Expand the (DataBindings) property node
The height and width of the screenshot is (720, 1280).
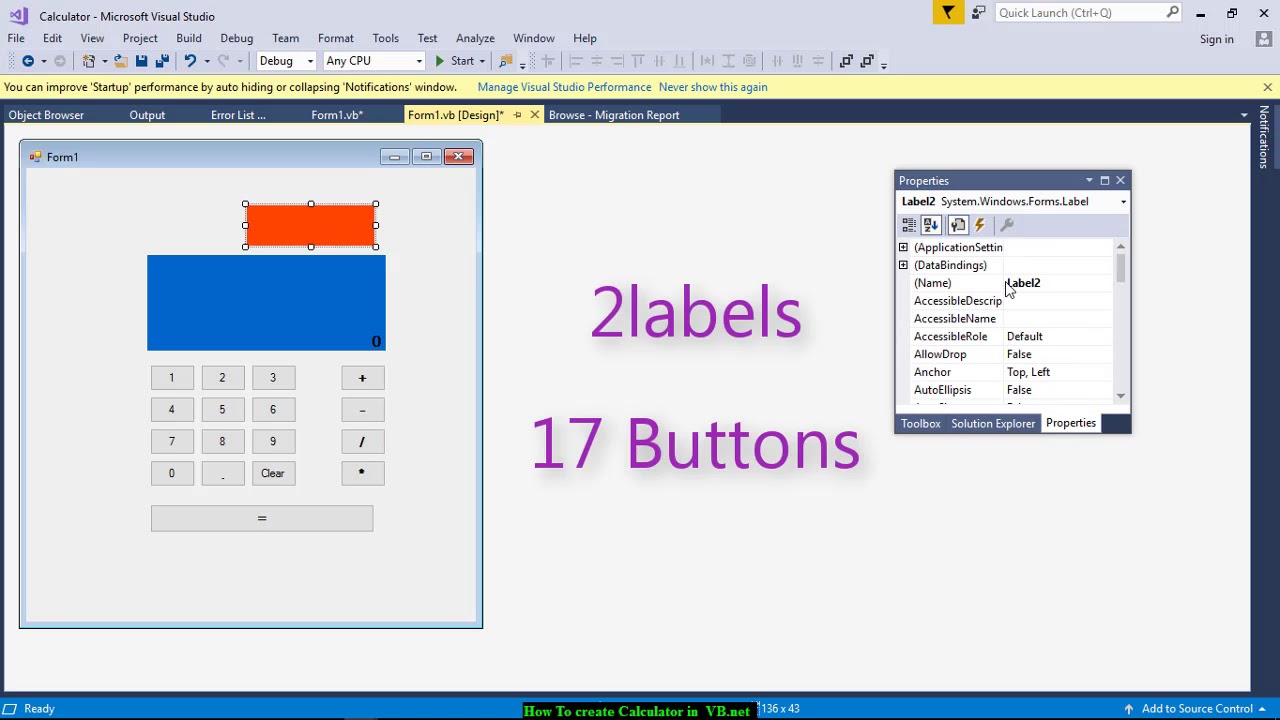point(903,265)
